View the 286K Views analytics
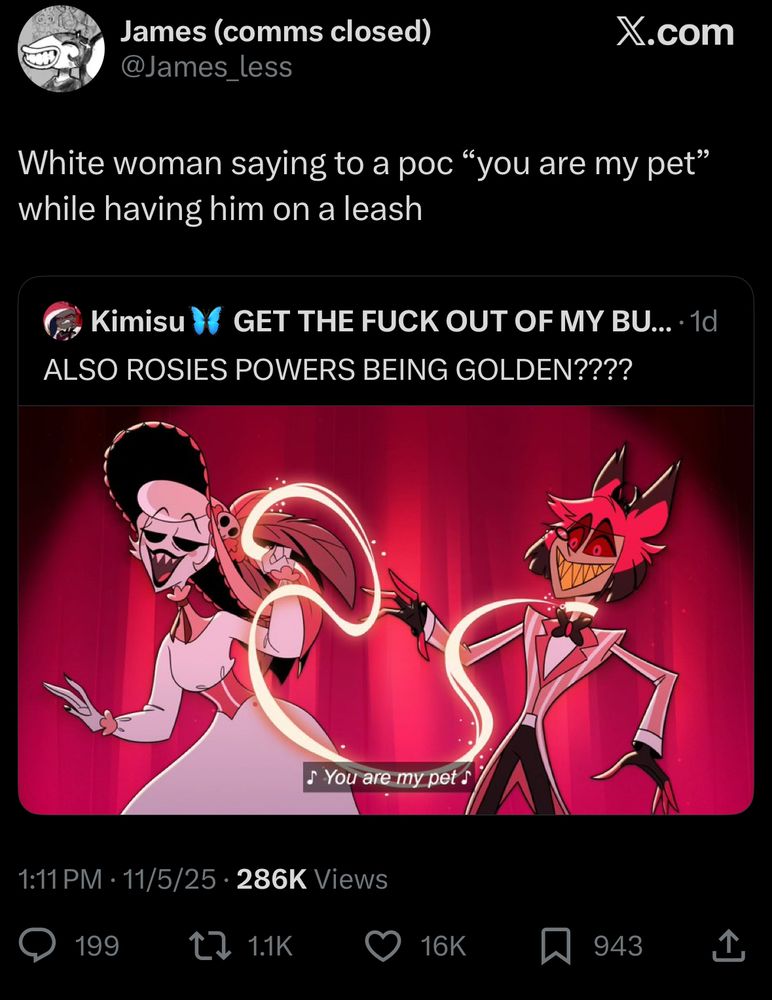The width and height of the screenshot is (772, 1000). tap(312, 879)
